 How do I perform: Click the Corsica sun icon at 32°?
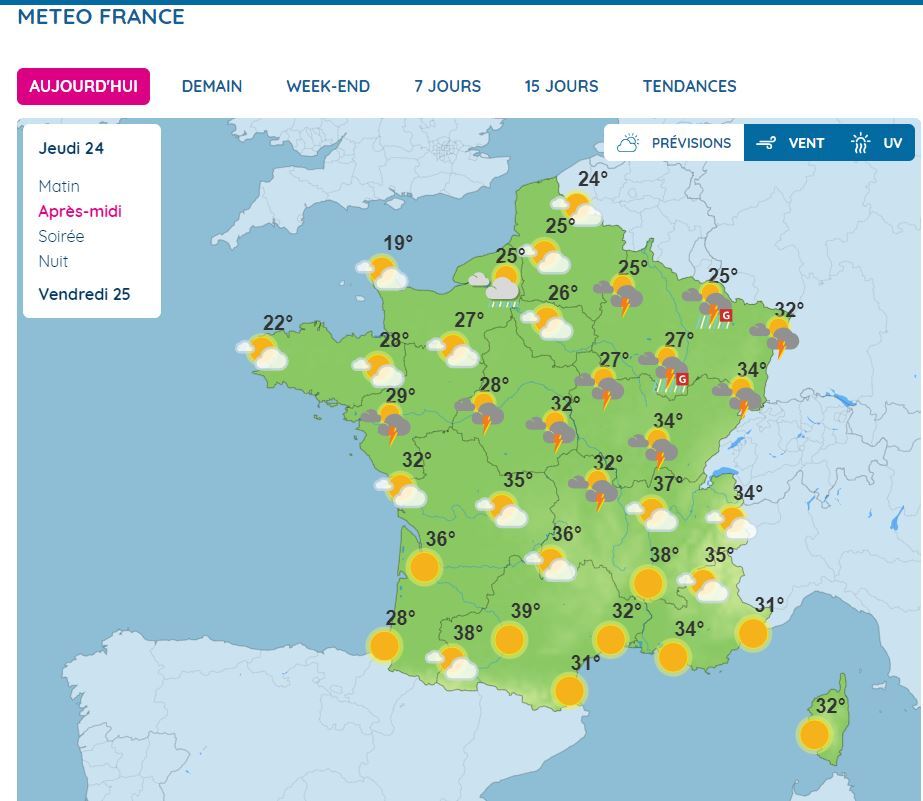click(815, 734)
